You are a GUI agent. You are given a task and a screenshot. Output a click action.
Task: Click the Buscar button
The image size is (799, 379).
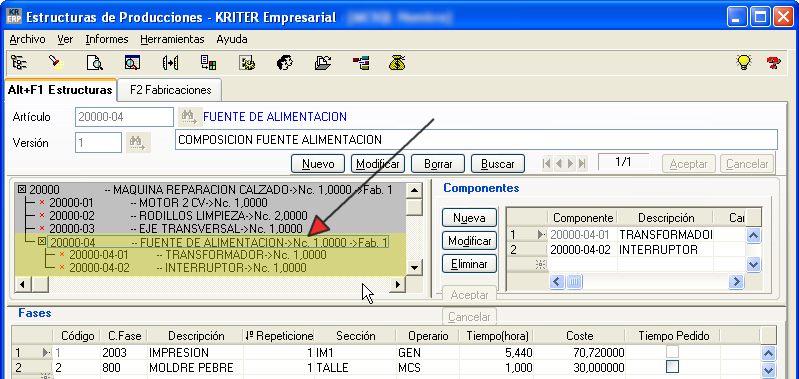click(x=498, y=164)
